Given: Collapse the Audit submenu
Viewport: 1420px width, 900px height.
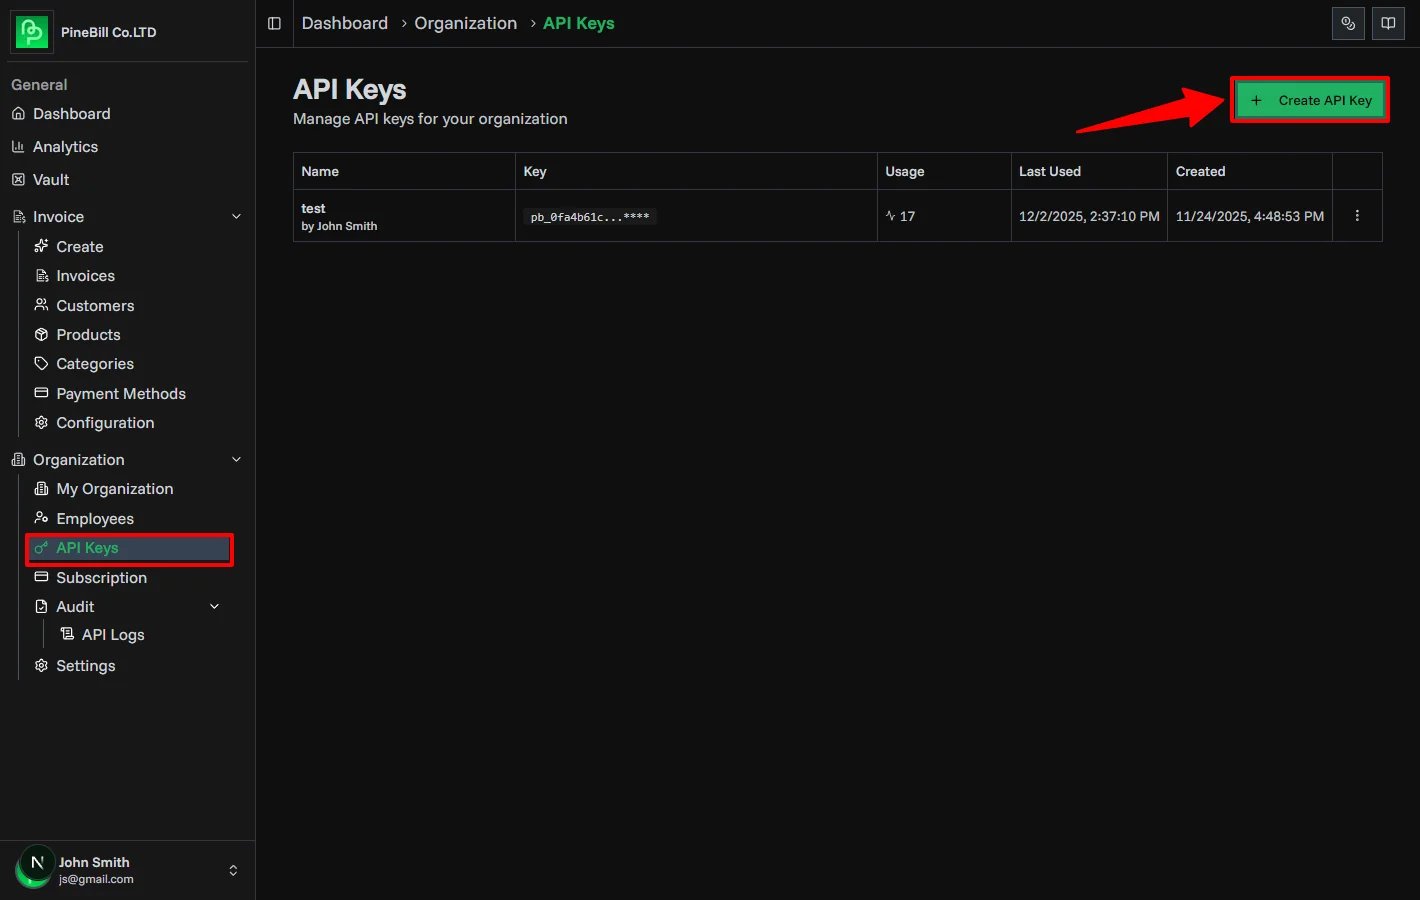Looking at the screenshot, I should 214,606.
